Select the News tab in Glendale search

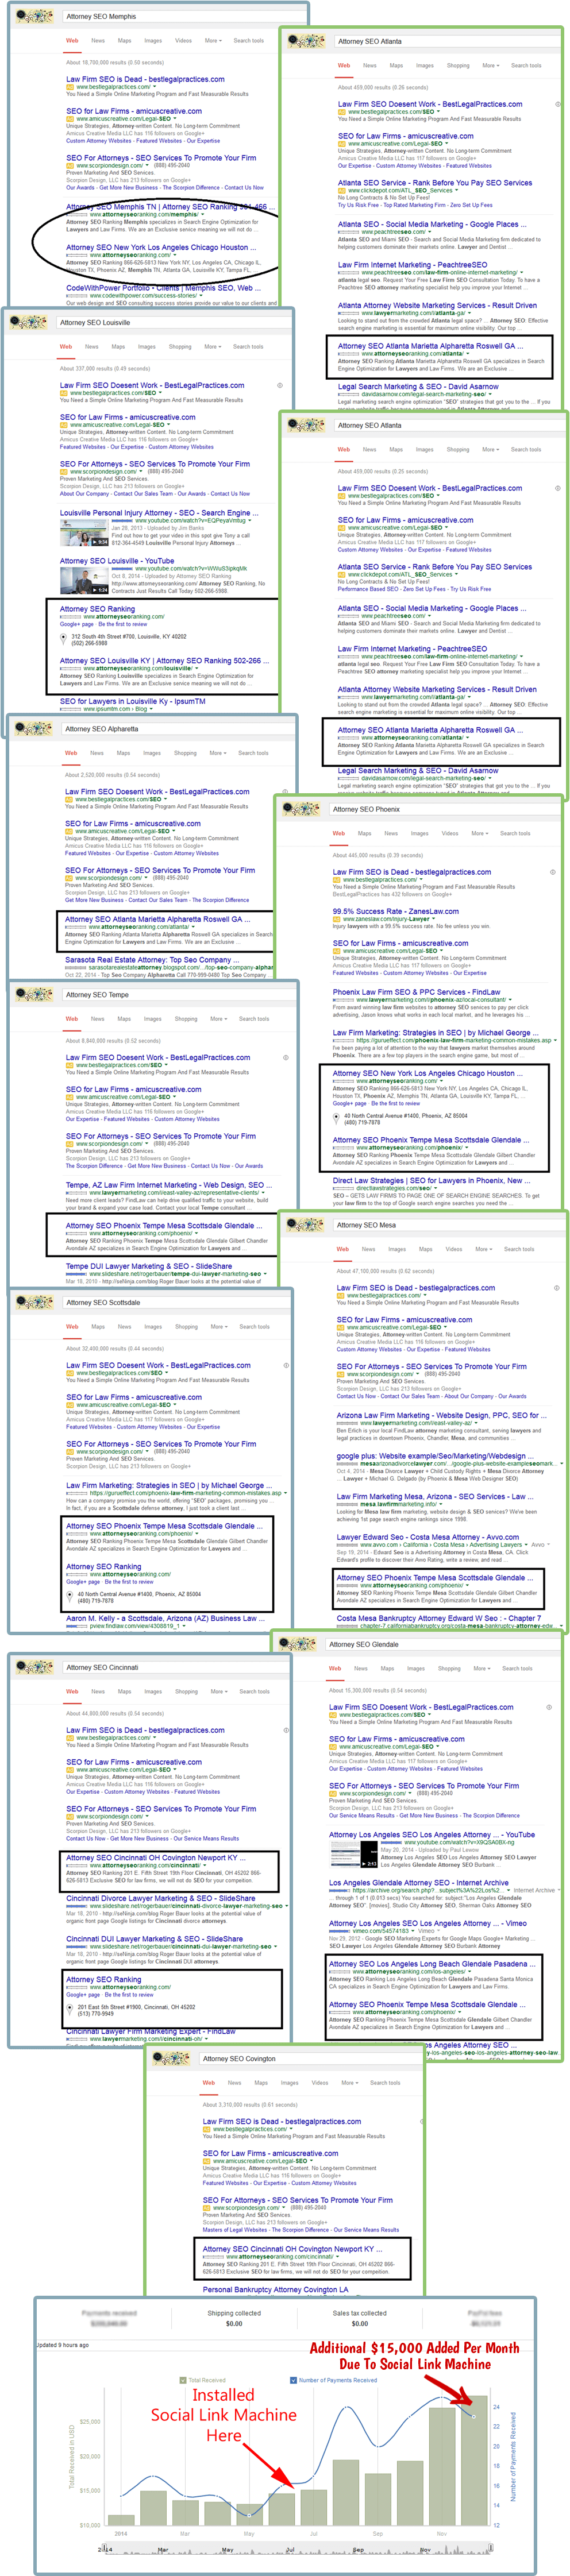360,1668
